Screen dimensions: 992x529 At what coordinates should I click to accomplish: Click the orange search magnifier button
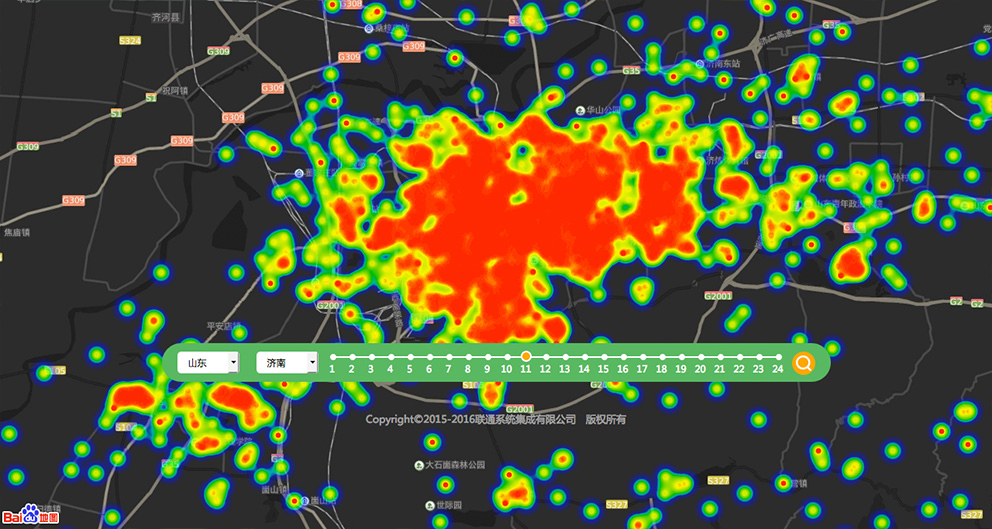(x=804, y=363)
